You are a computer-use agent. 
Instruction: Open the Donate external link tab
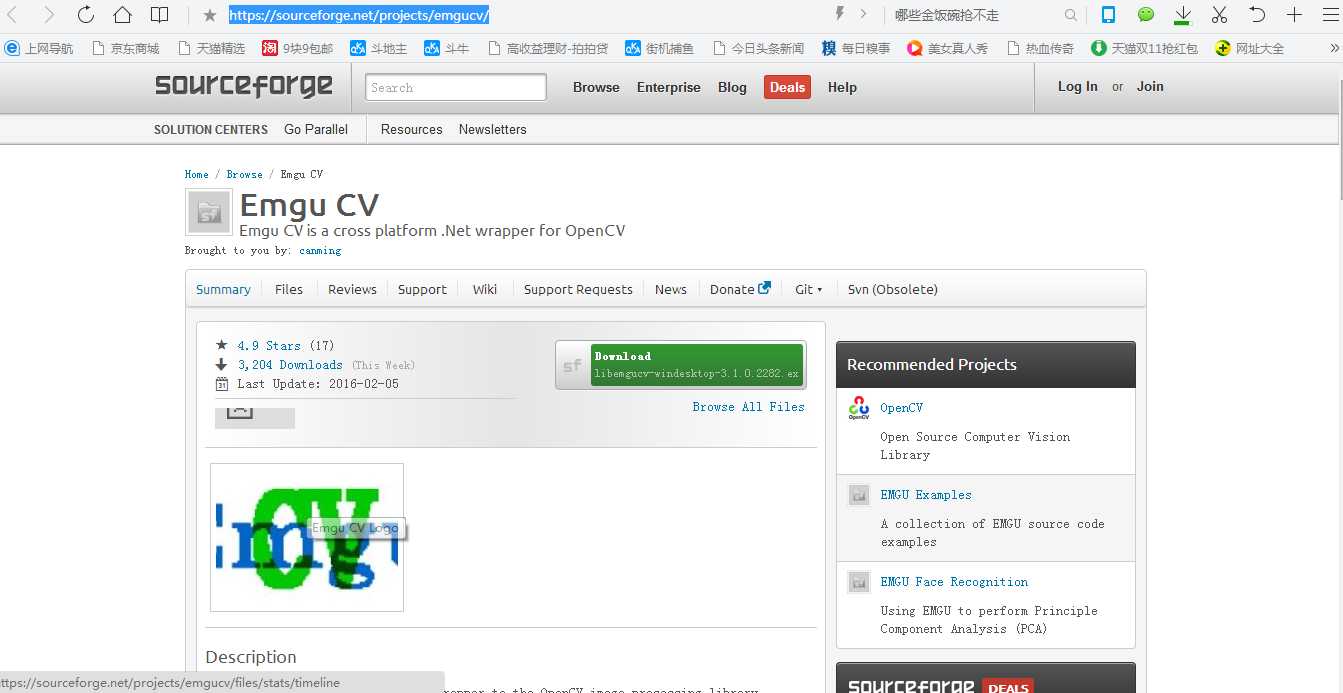tap(740, 289)
